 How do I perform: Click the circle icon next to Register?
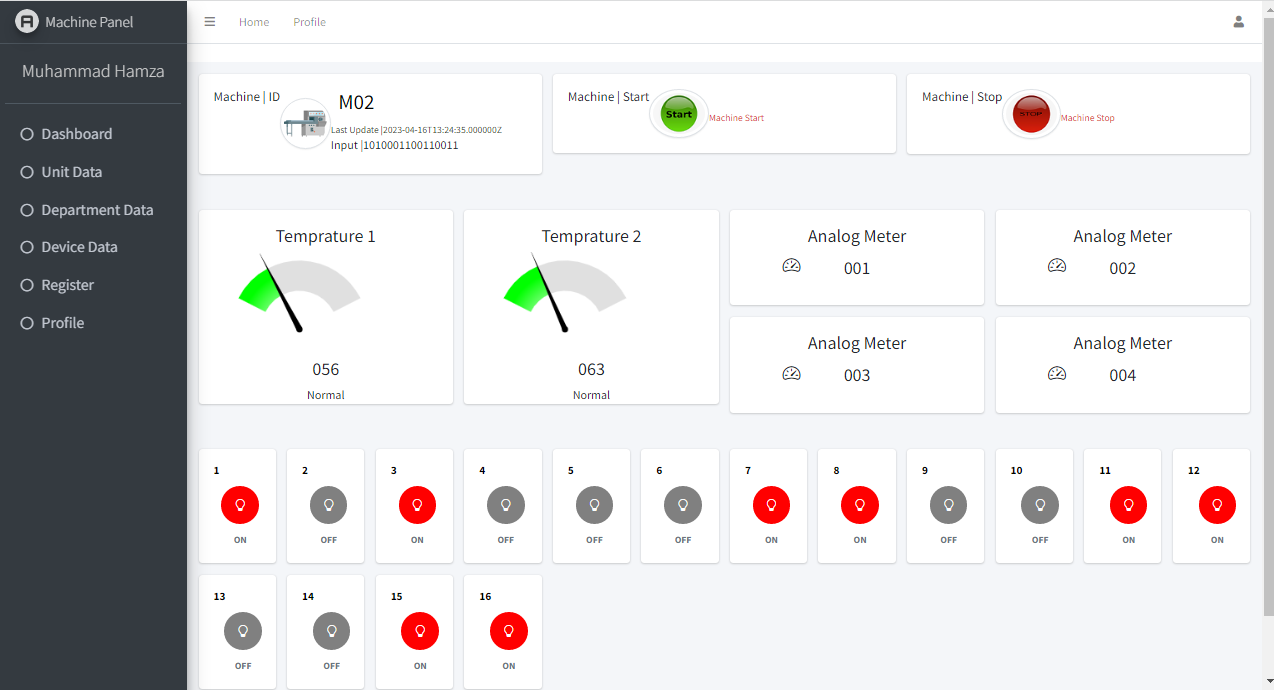(25, 284)
